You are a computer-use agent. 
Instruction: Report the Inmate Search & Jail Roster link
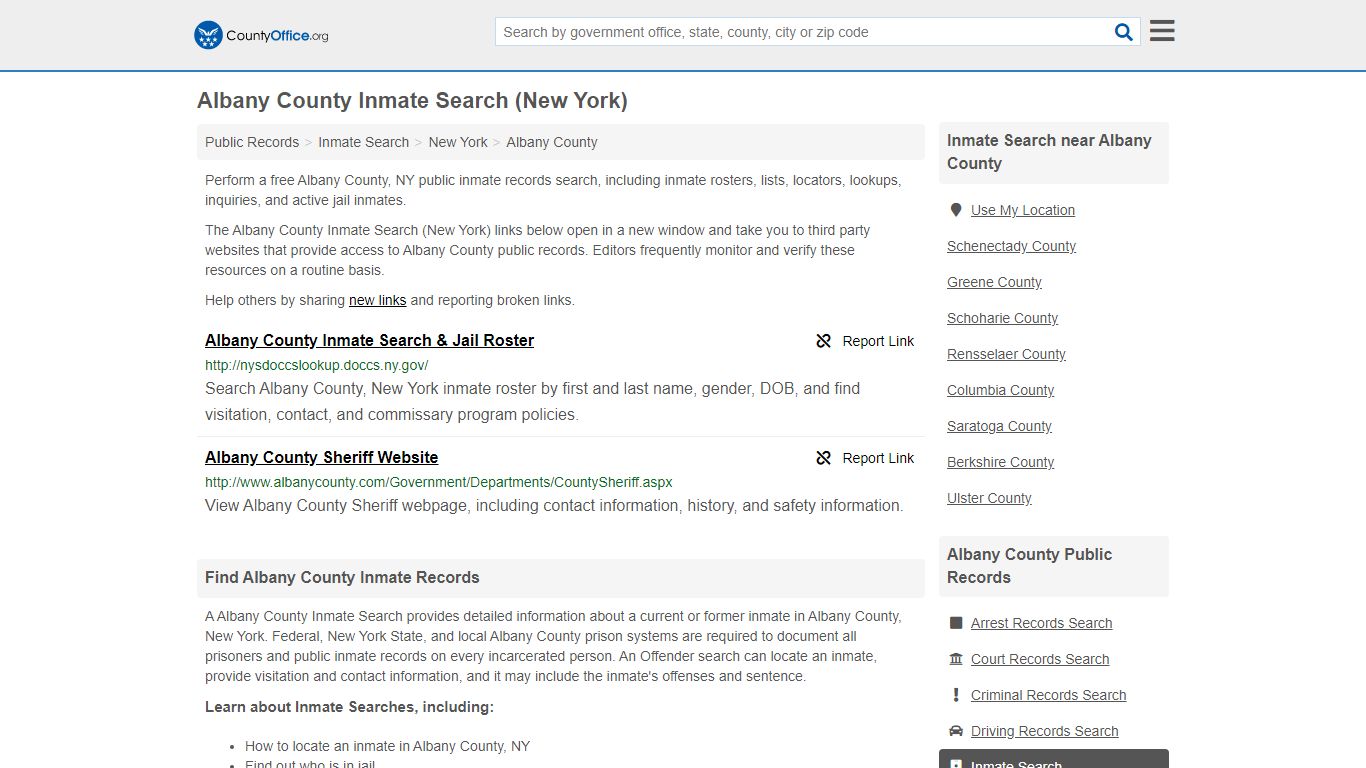pyautogui.click(x=865, y=341)
